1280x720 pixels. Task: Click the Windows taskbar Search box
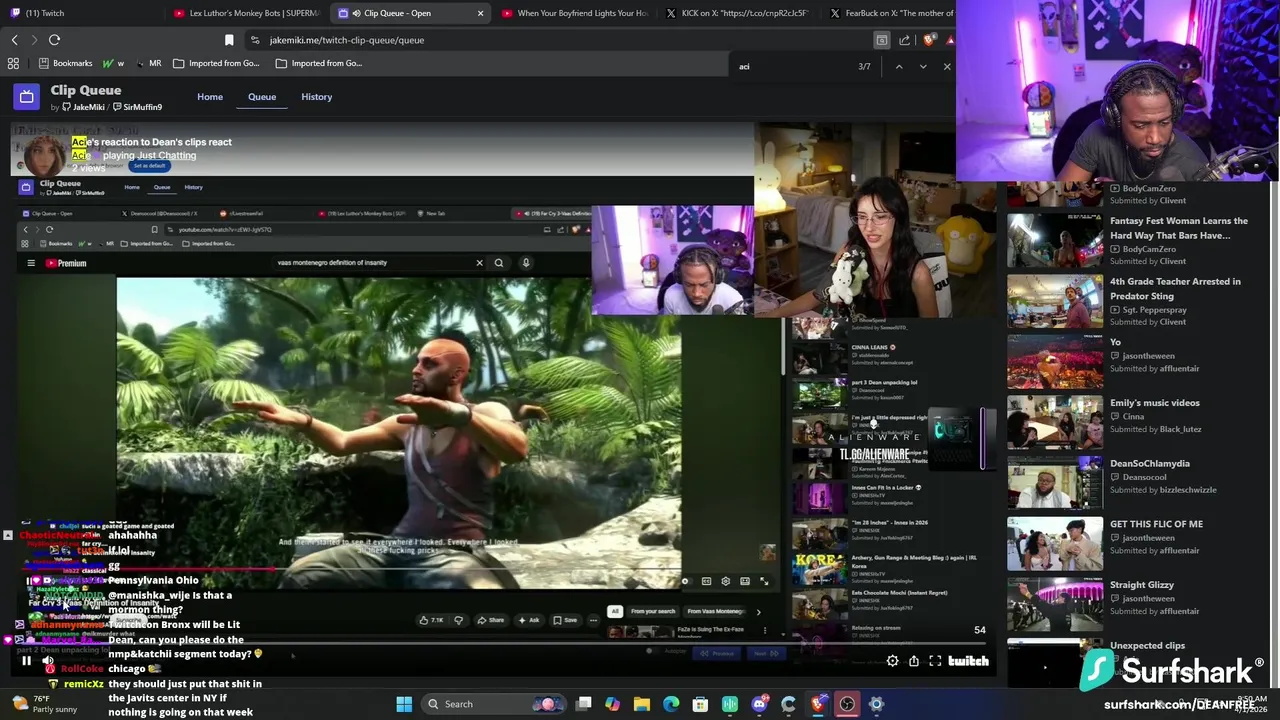point(493,704)
